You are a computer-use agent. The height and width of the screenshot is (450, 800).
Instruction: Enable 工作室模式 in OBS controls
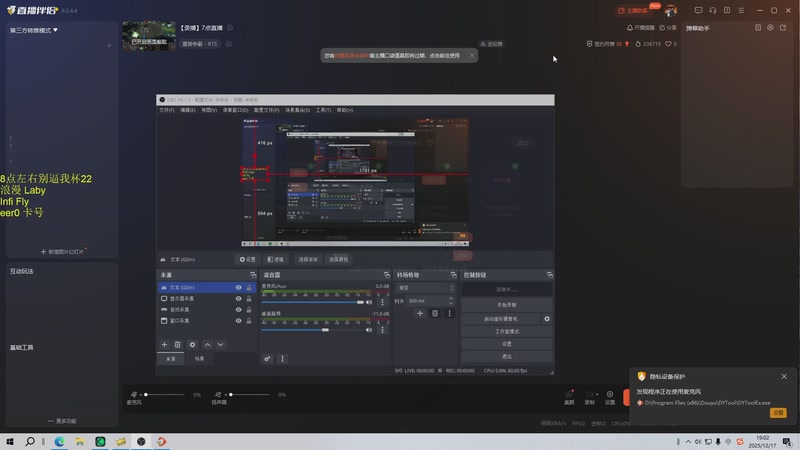coord(507,332)
